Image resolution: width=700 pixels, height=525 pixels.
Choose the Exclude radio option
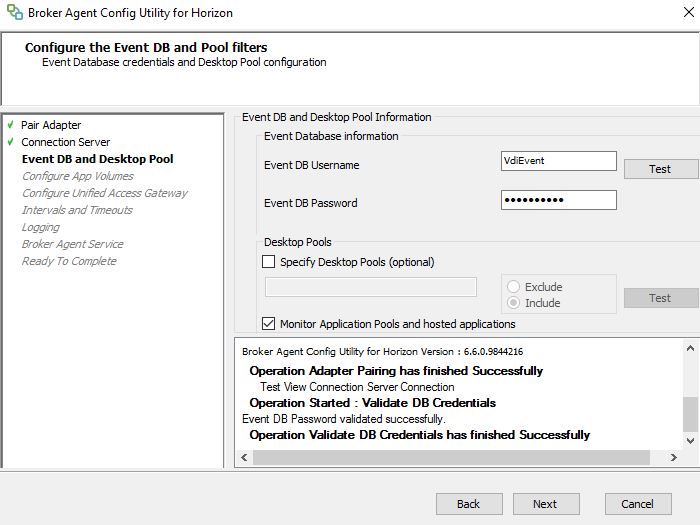pyautogui.click(x=513, y=287)
